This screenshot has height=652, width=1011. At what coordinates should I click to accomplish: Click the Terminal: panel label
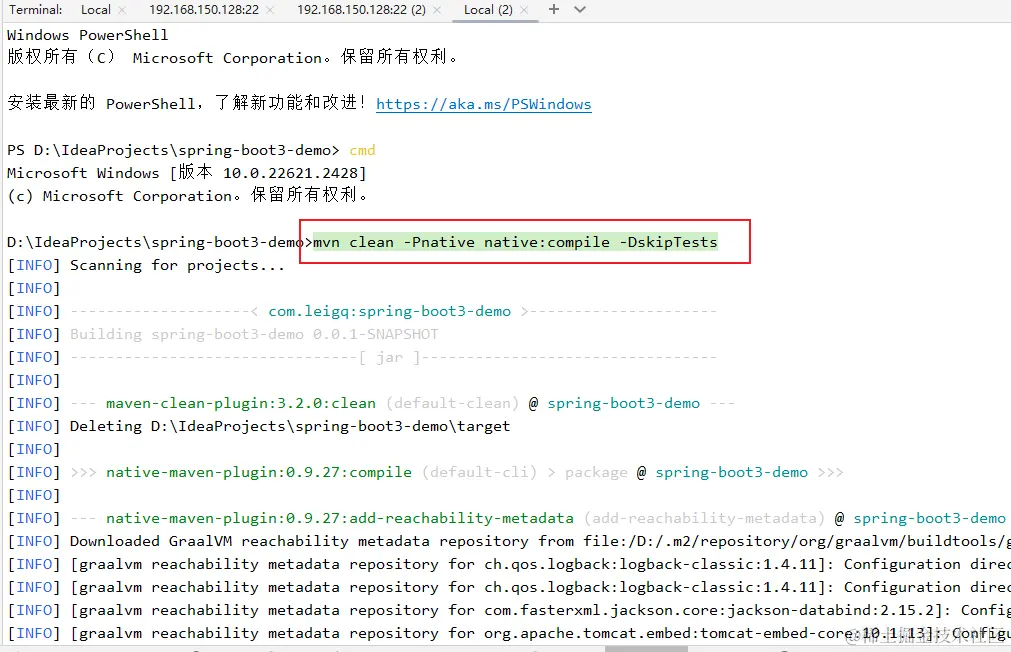coord(36,10)
